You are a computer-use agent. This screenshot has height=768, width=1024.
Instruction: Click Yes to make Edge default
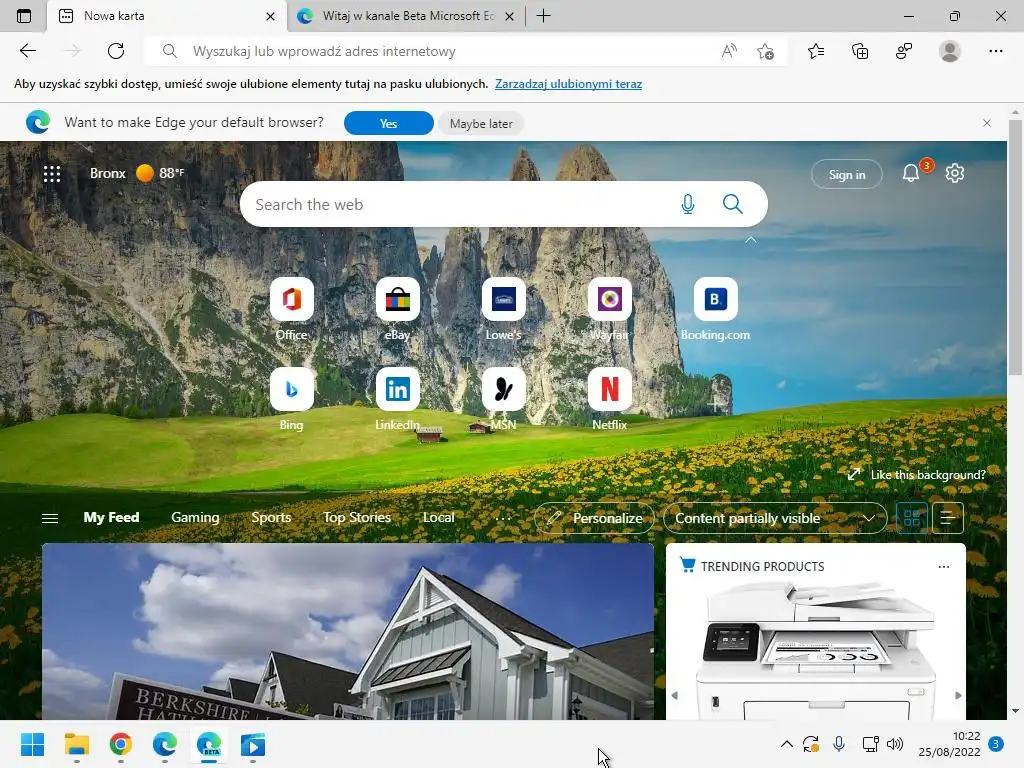(389, 123)
